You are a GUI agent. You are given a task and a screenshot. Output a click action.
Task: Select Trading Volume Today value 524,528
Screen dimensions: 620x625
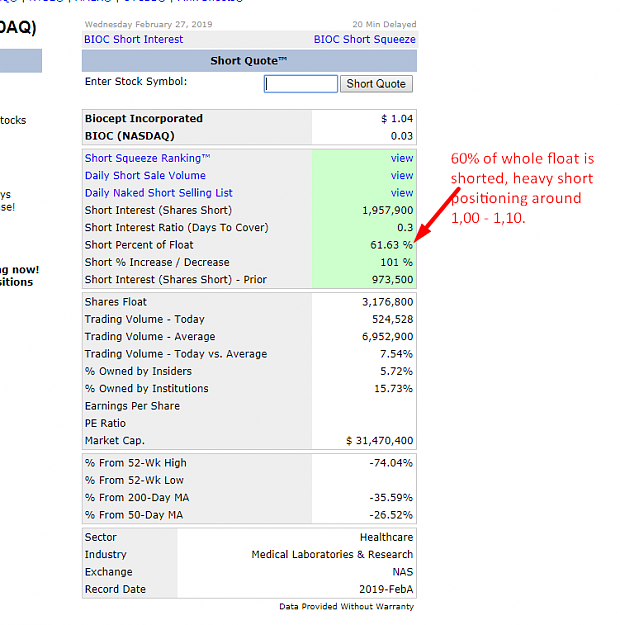[x=392, y=319]
